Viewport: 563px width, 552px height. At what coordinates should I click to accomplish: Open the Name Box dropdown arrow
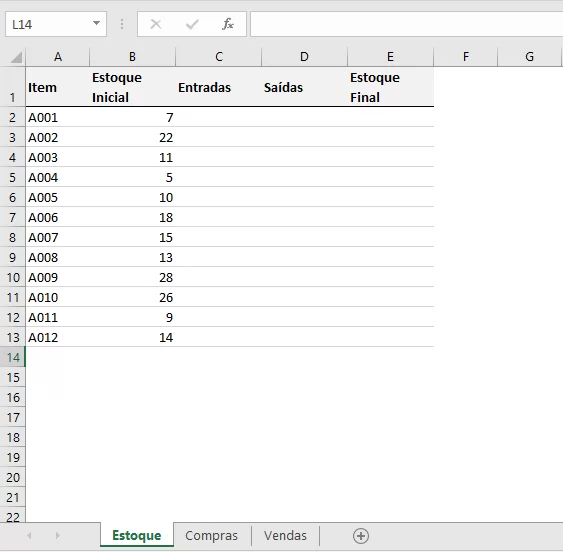click(x=96, y=23)
